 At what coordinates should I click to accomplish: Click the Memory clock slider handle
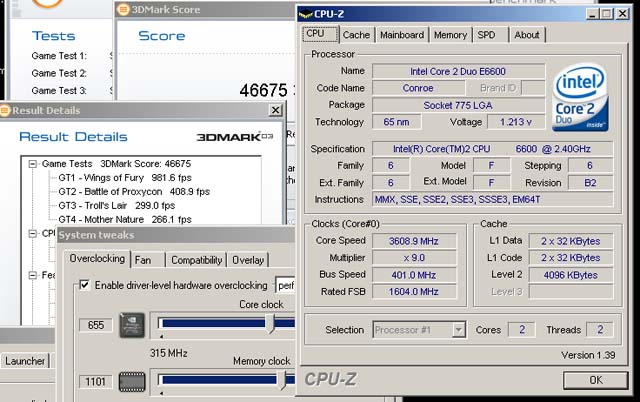(x=282, y=380)
